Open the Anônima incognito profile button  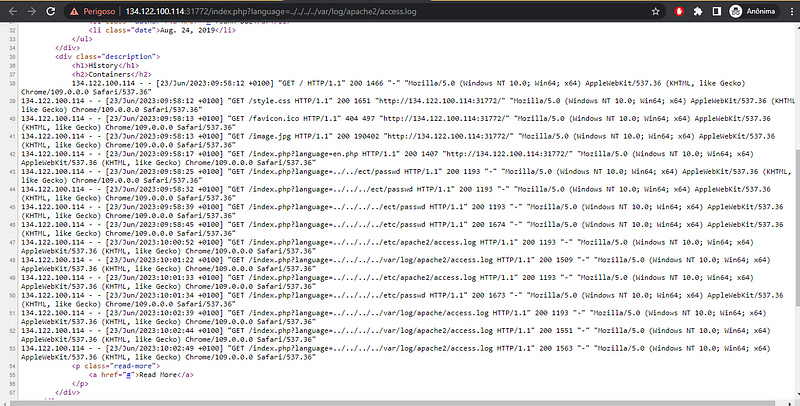coord(753,11)
